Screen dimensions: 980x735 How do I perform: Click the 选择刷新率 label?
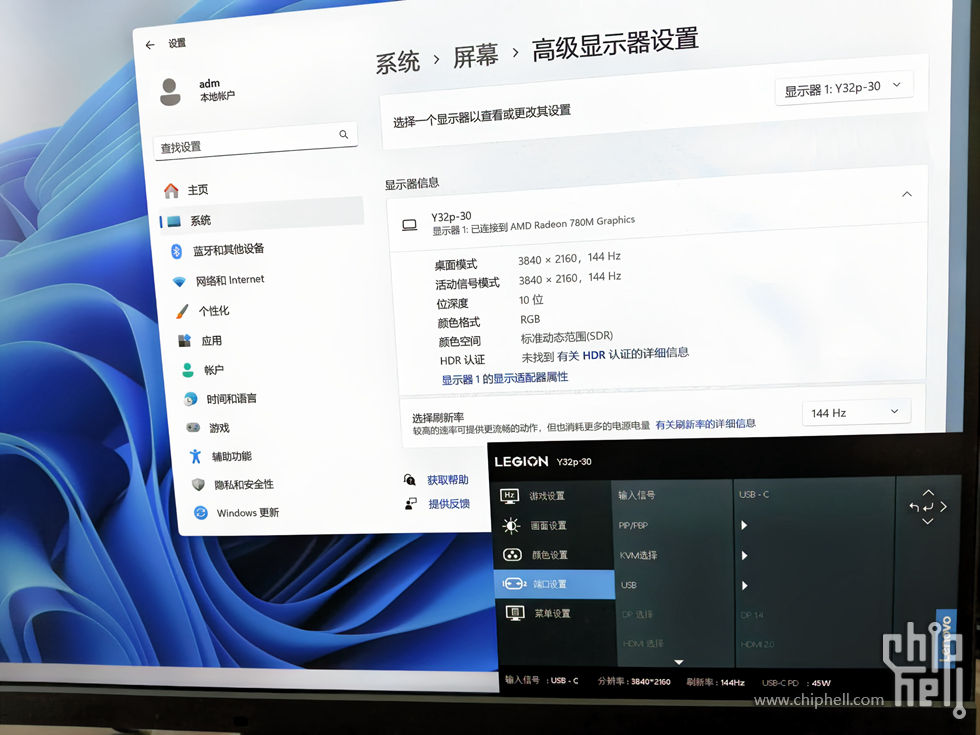coord(438,418)
